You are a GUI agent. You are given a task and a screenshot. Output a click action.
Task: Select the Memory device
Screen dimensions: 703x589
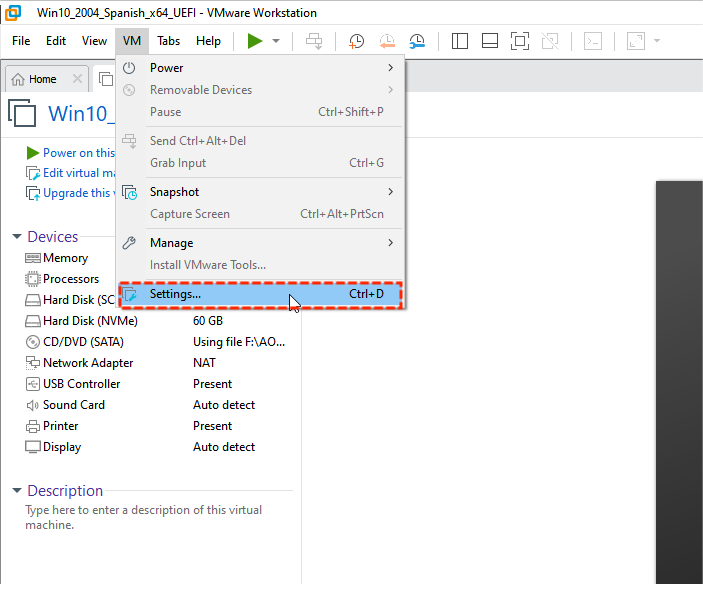tap(65, 258)
